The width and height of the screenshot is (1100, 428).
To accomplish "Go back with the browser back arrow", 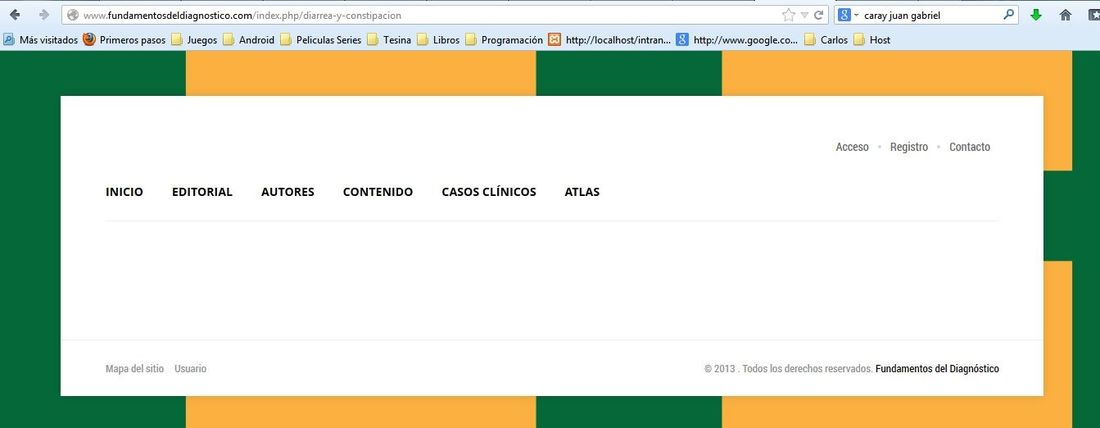I will pos(14,15).
